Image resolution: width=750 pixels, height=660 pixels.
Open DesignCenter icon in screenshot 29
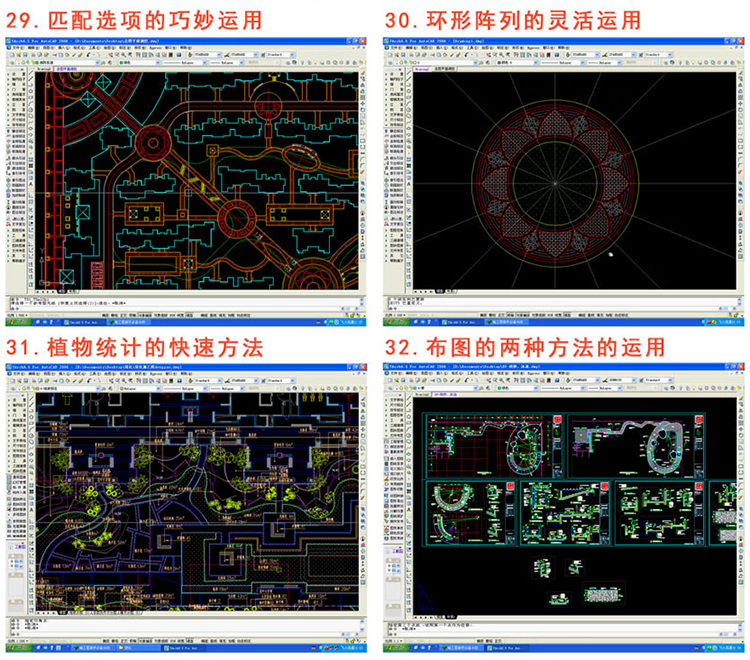(x=144, y=55)
